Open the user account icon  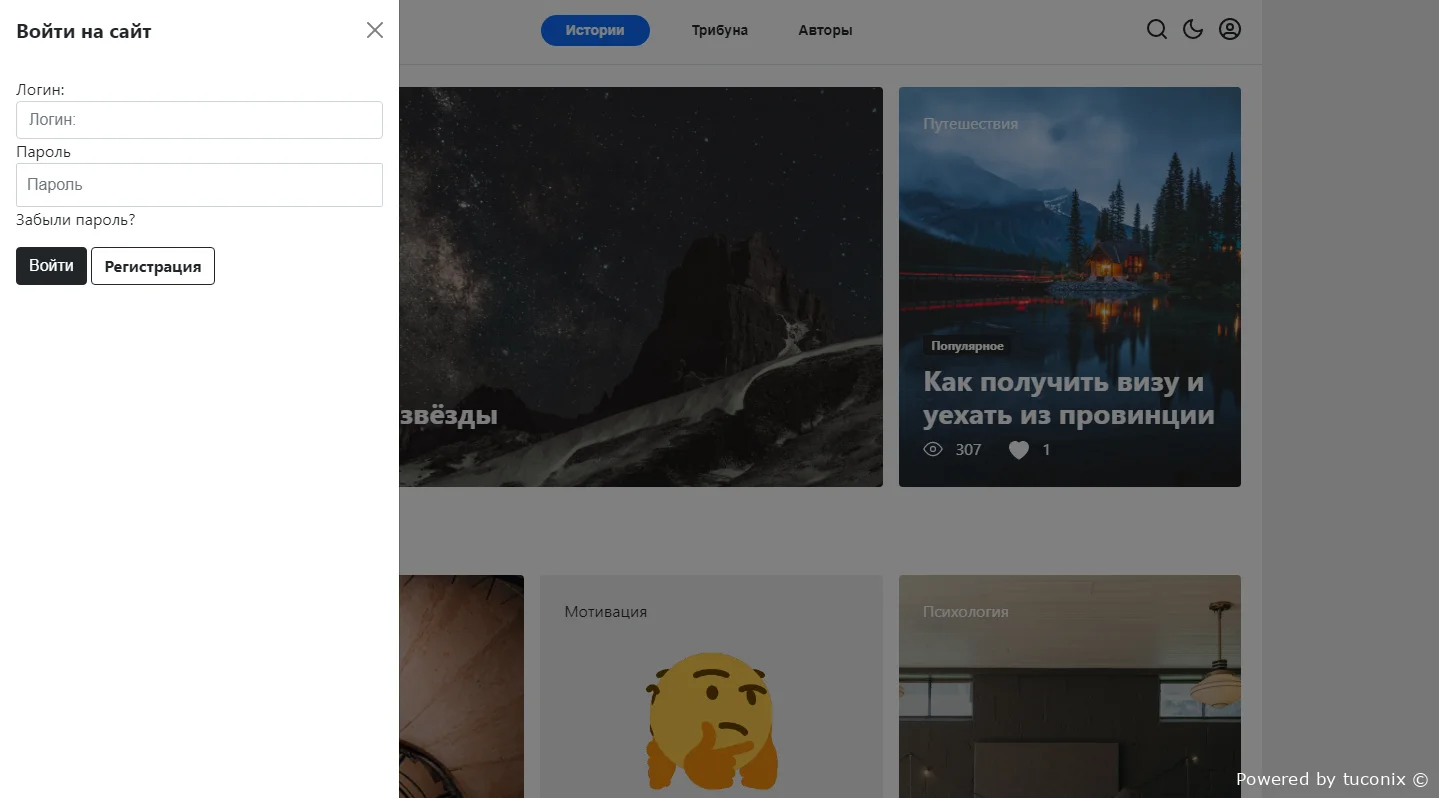(1230, 30)
